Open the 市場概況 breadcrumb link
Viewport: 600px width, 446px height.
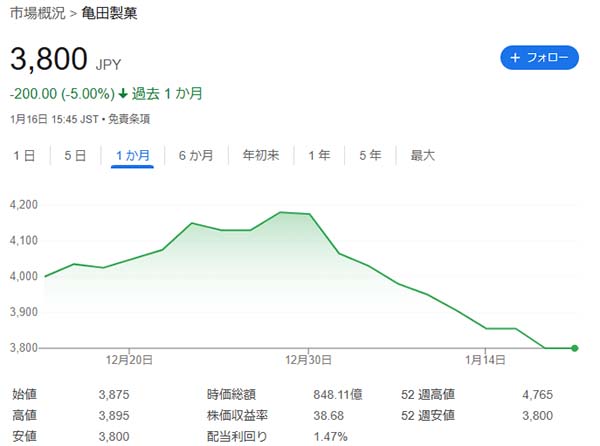pyautogui.click(x=38, y=13)
